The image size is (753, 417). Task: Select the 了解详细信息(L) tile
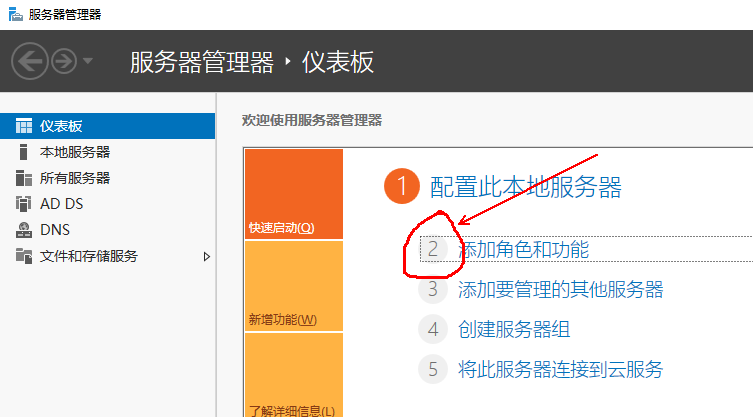tap(294, 375)
